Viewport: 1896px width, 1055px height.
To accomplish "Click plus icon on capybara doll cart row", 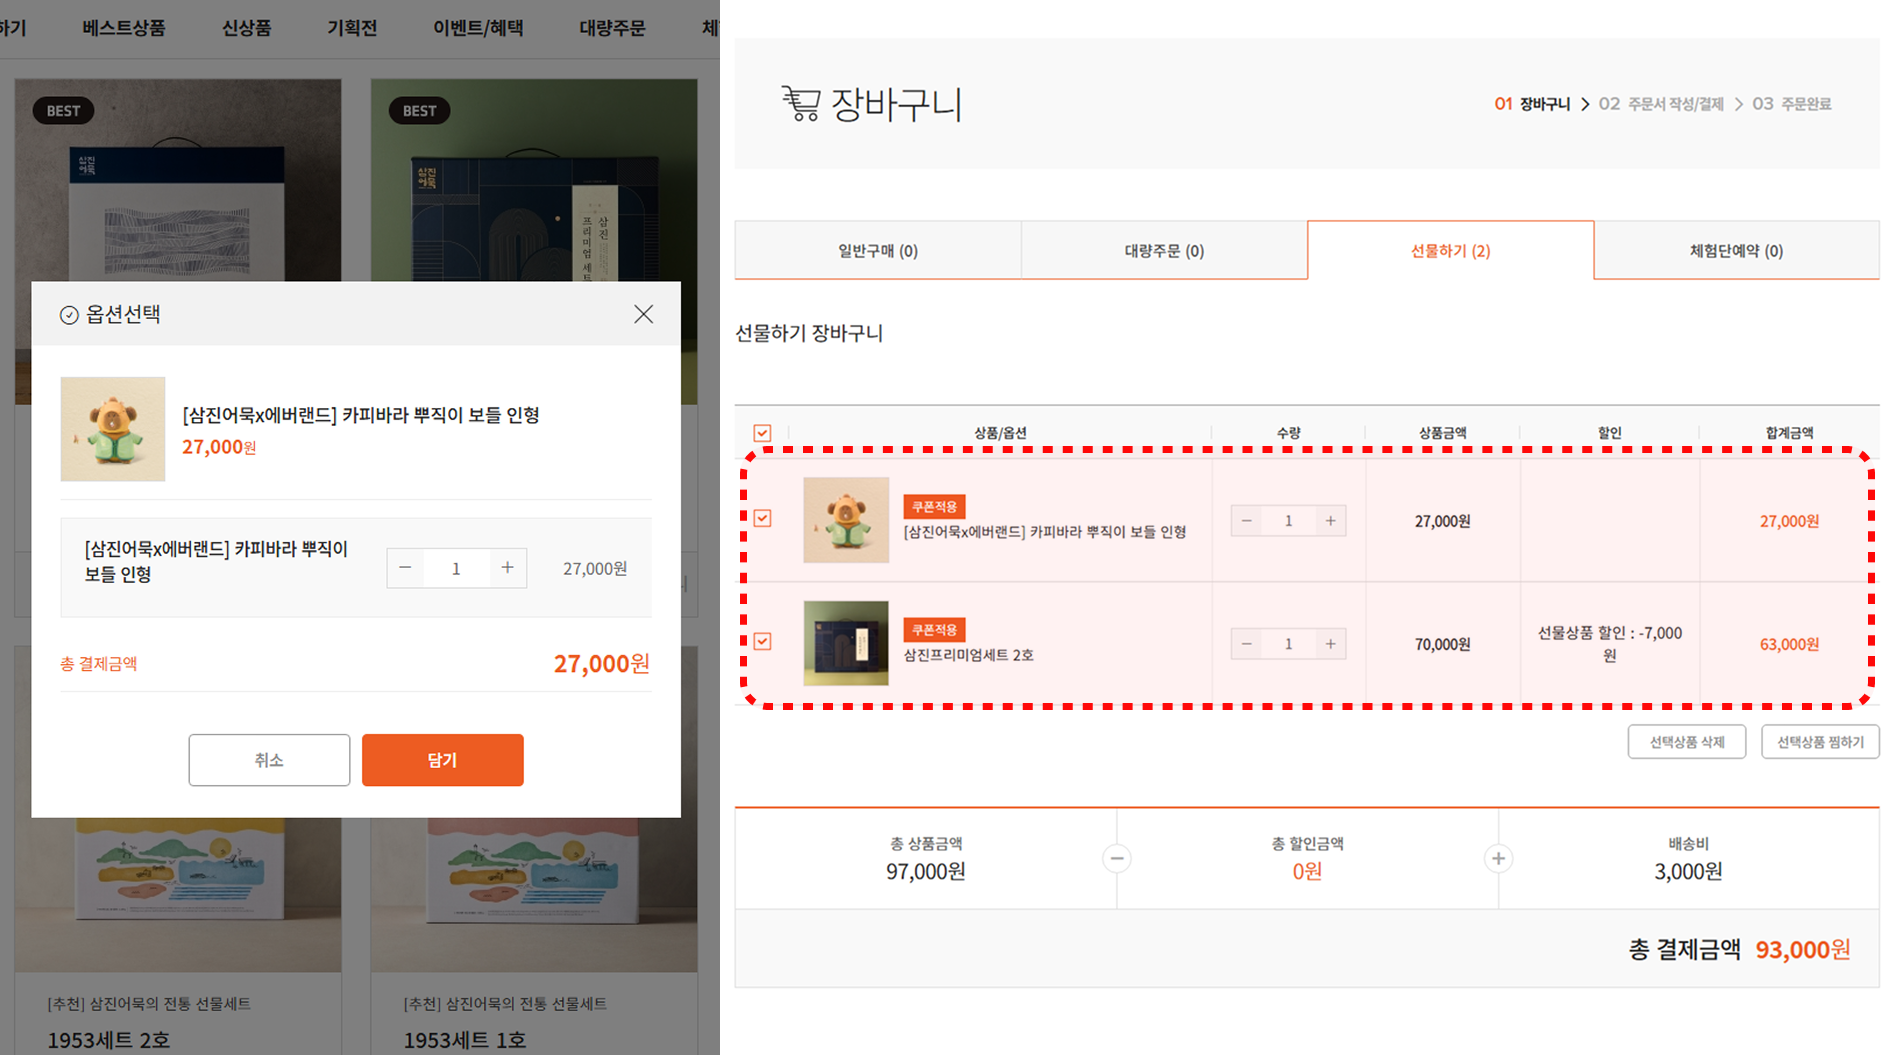I will (x=1331, y=520).
